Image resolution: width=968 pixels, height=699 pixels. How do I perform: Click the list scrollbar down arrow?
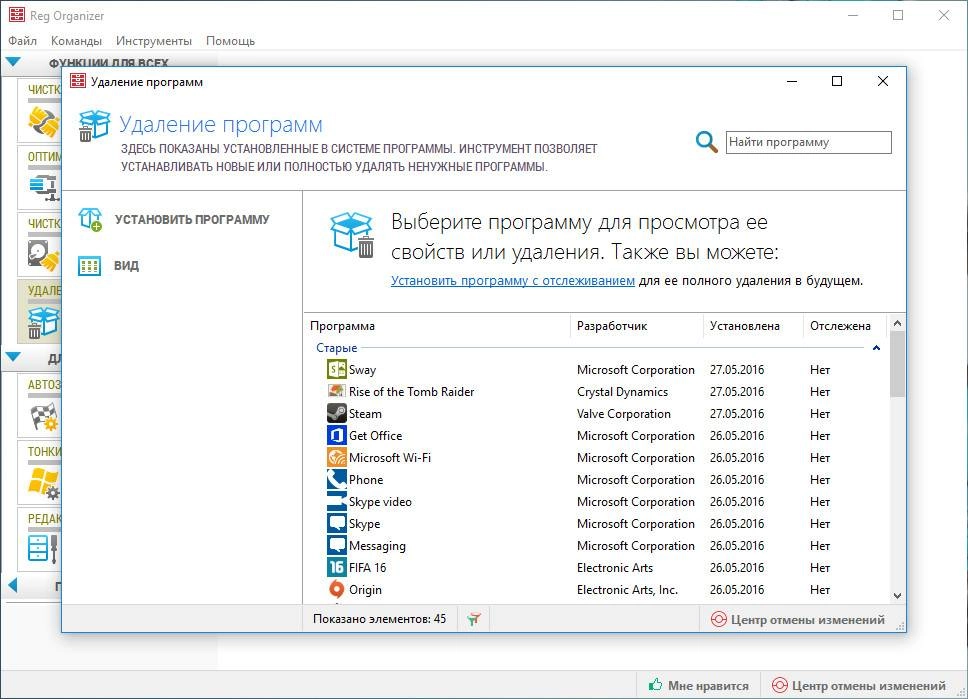coord(898,596)
